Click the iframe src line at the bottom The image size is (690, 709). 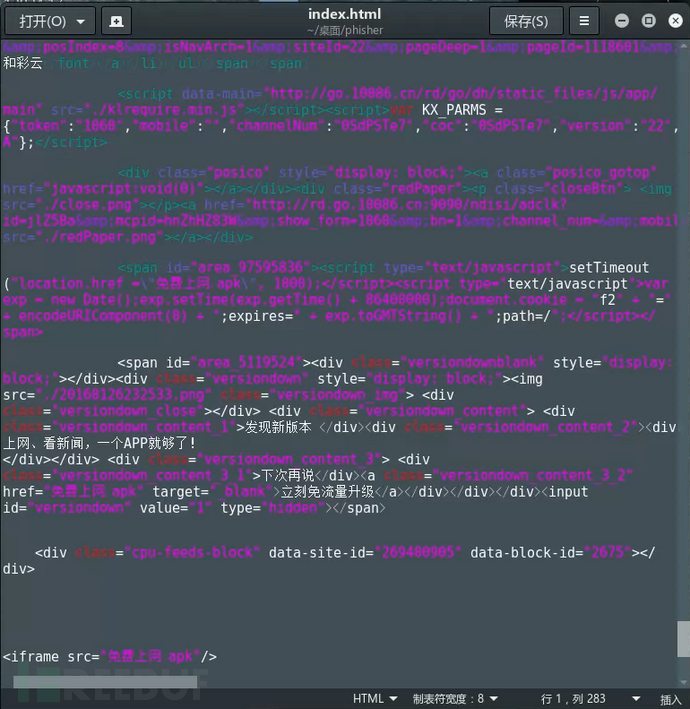click(110, 657)
